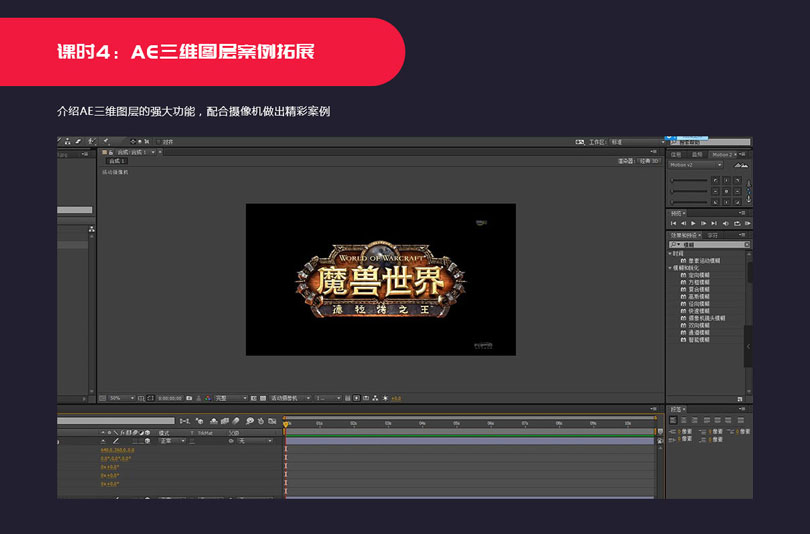810x534 pixels.
Task: Toggle the transparency grid in viewer
Action: click(x=262, y=398)
